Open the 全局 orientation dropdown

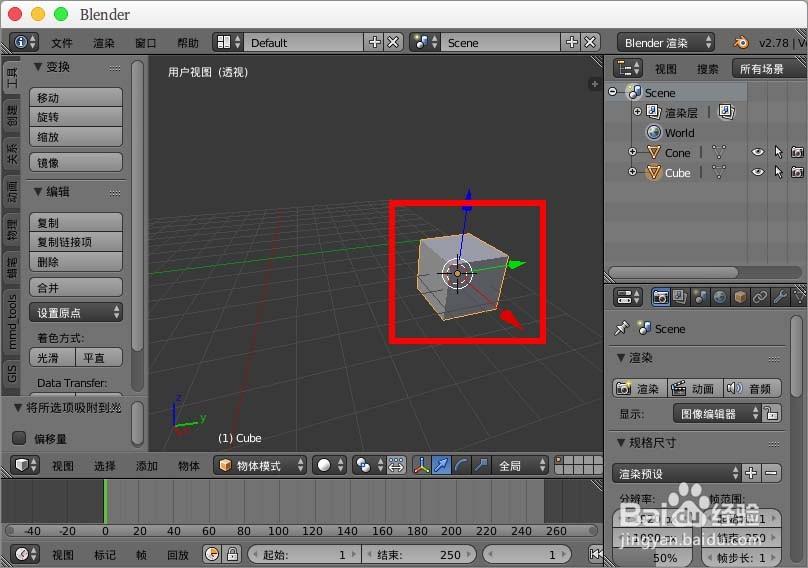click(x=519, y=465)
